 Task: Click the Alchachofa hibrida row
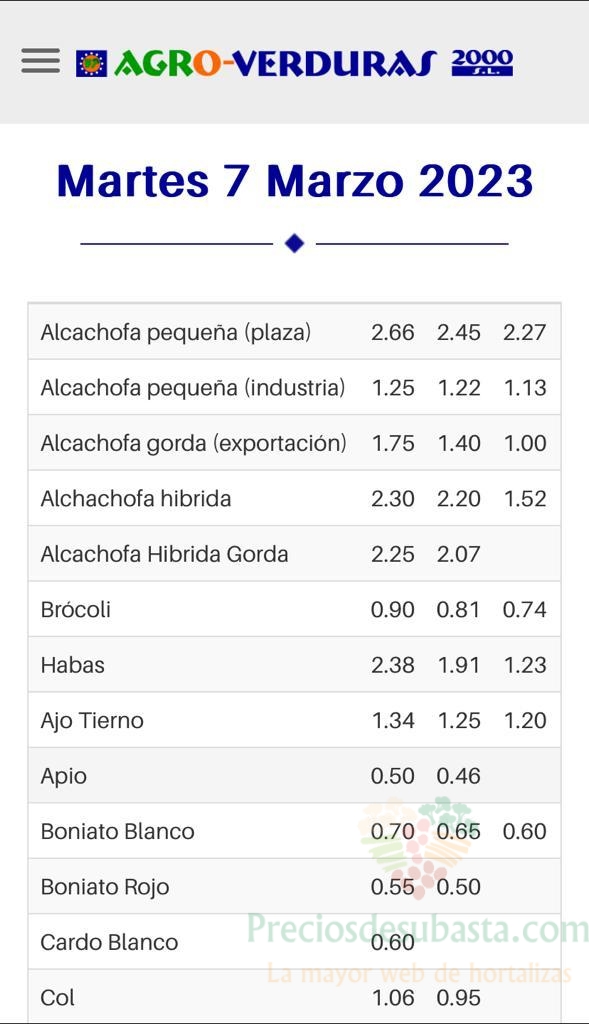click(294, 498)
